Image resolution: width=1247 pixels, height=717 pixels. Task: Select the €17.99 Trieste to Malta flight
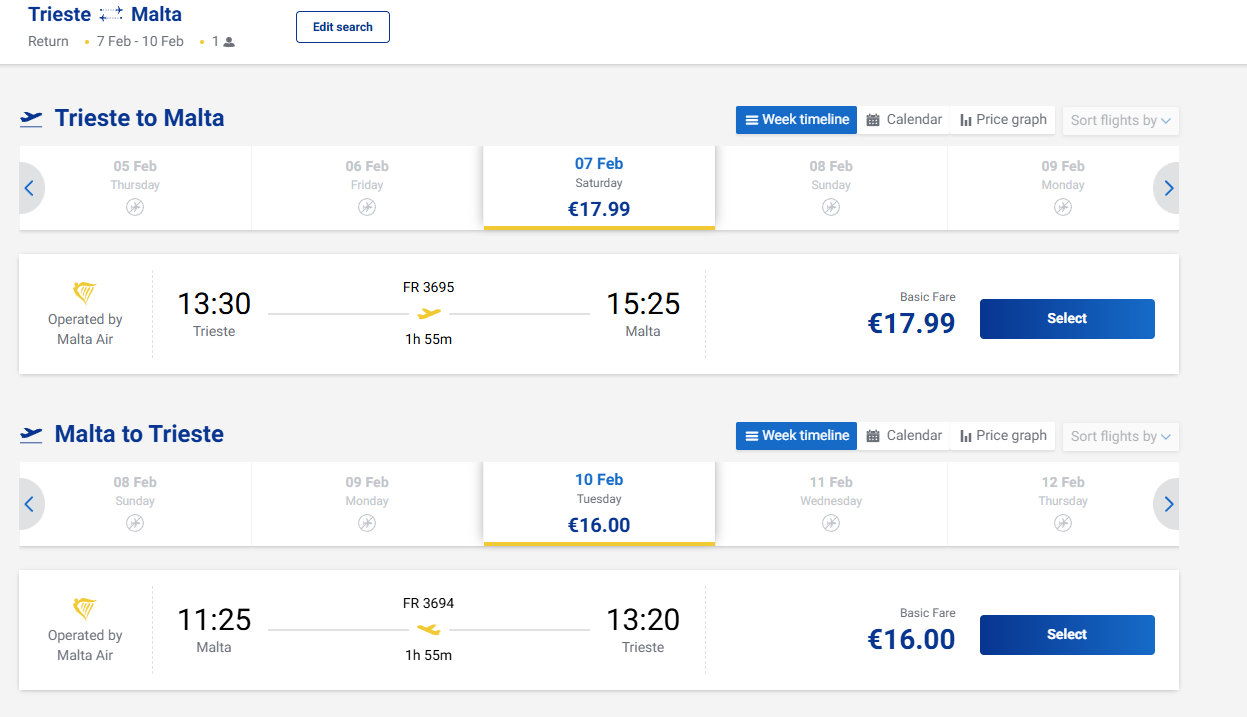click(1067, 319)
